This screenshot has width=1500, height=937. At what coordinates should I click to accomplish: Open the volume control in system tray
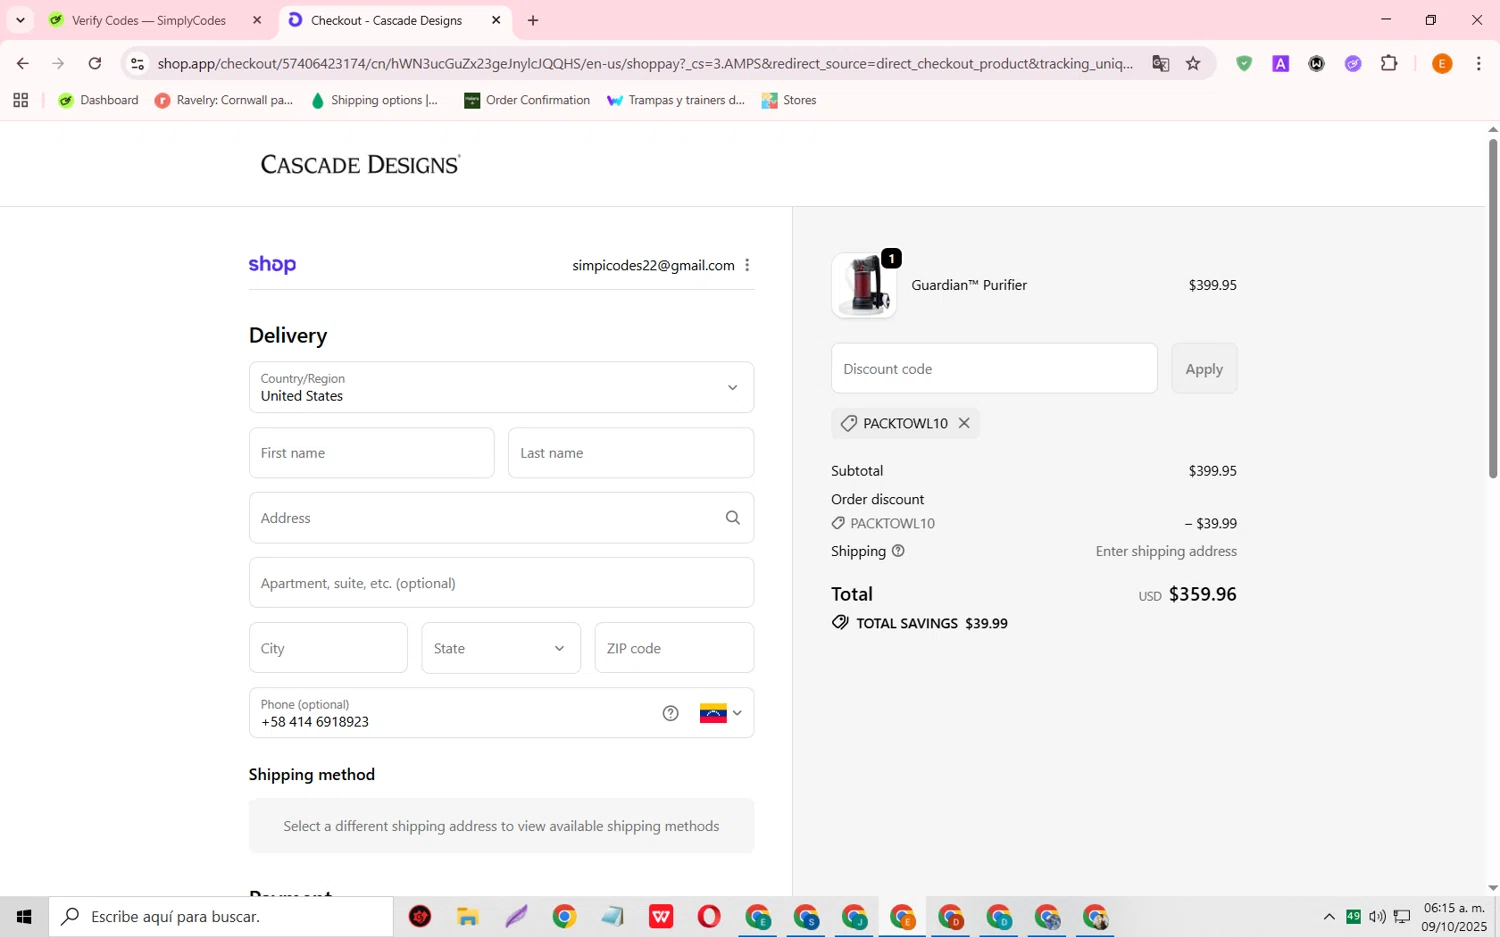click(x=1377, y=916)
